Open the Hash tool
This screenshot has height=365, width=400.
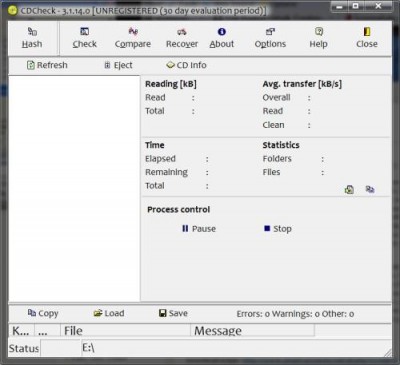32,38
